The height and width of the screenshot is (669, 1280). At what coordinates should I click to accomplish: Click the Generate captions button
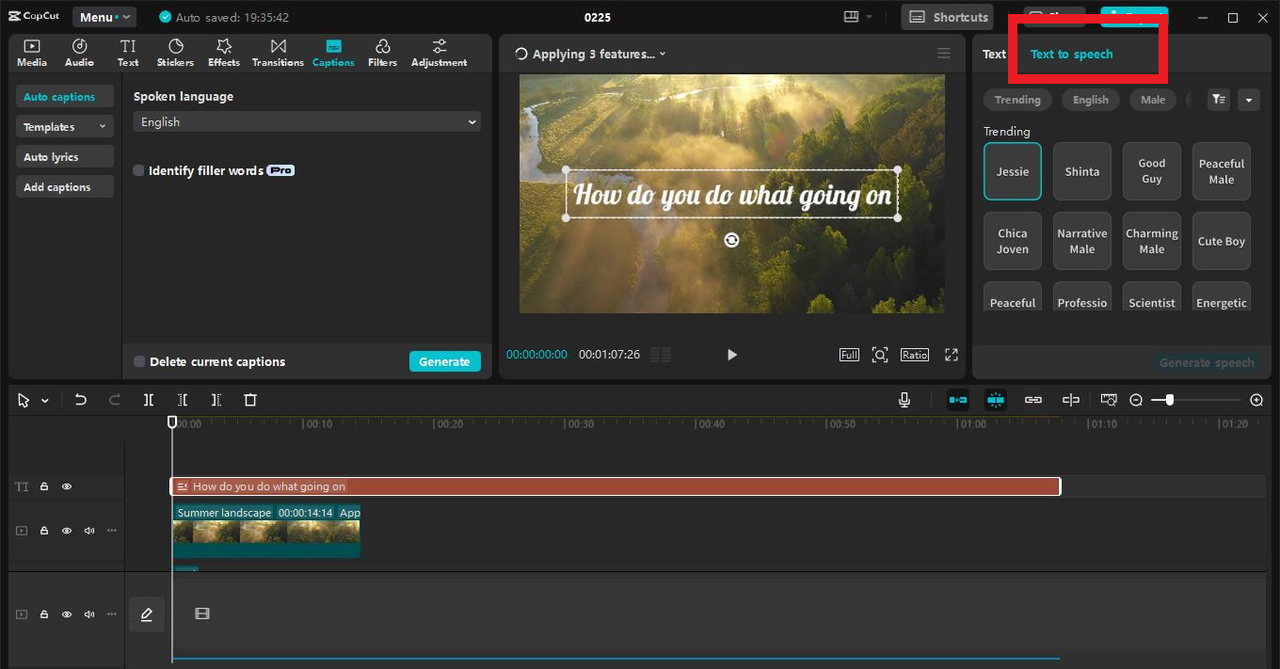point(445,361)
